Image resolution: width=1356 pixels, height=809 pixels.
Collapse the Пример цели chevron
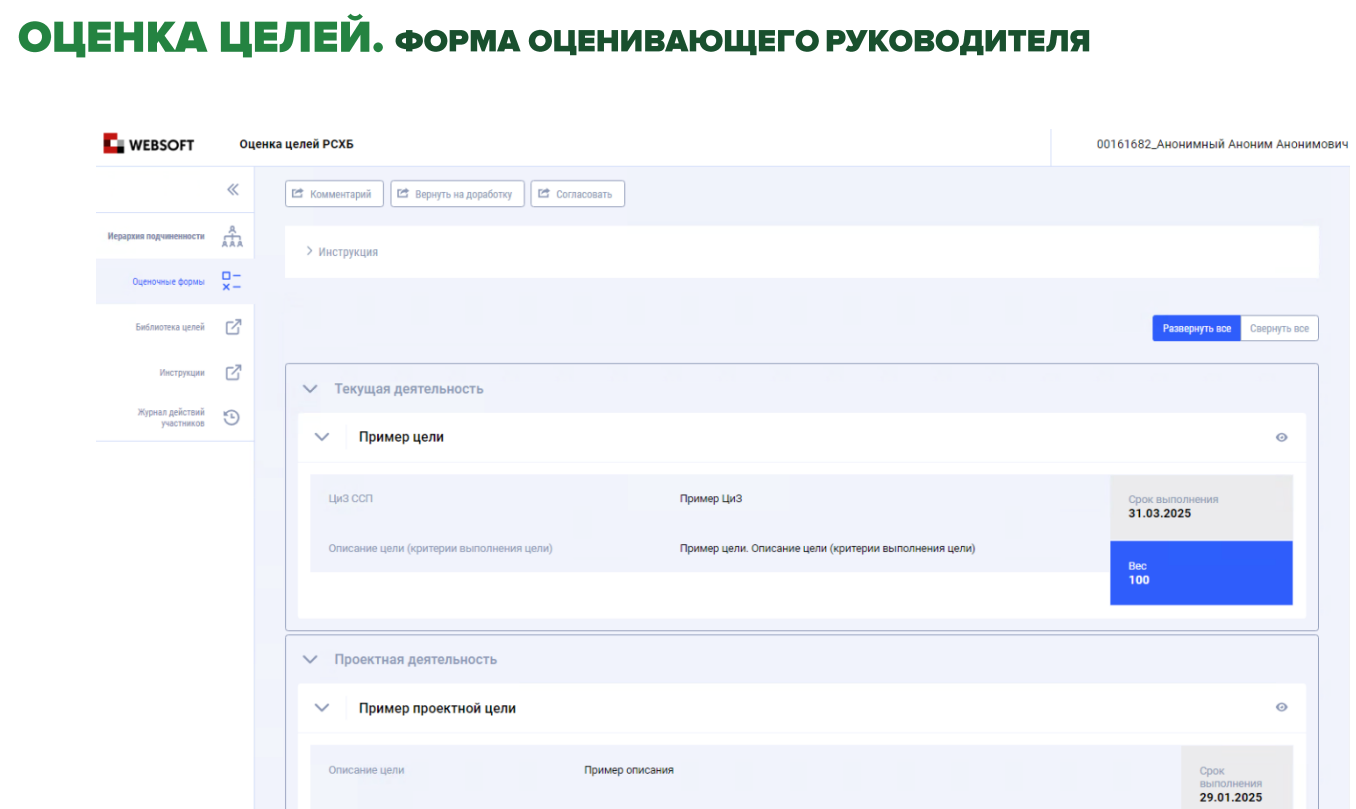pos(322,437)
